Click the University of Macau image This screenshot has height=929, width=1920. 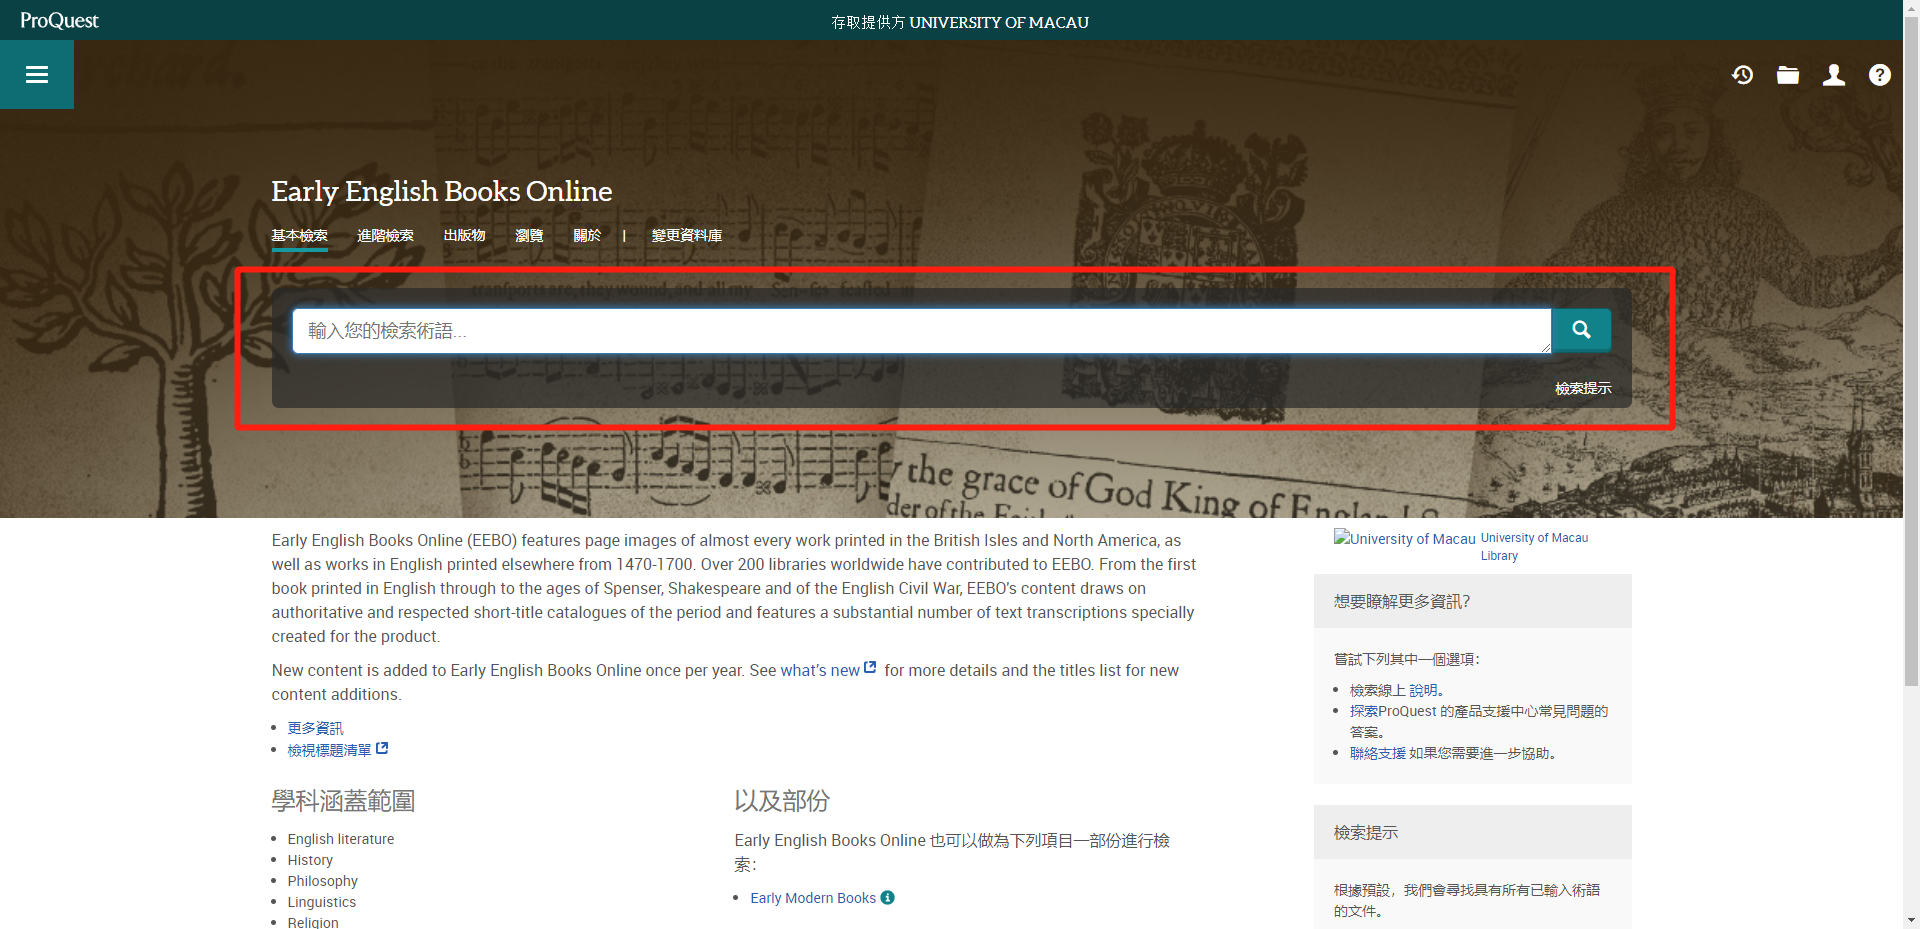click(x=1404, y=538)
